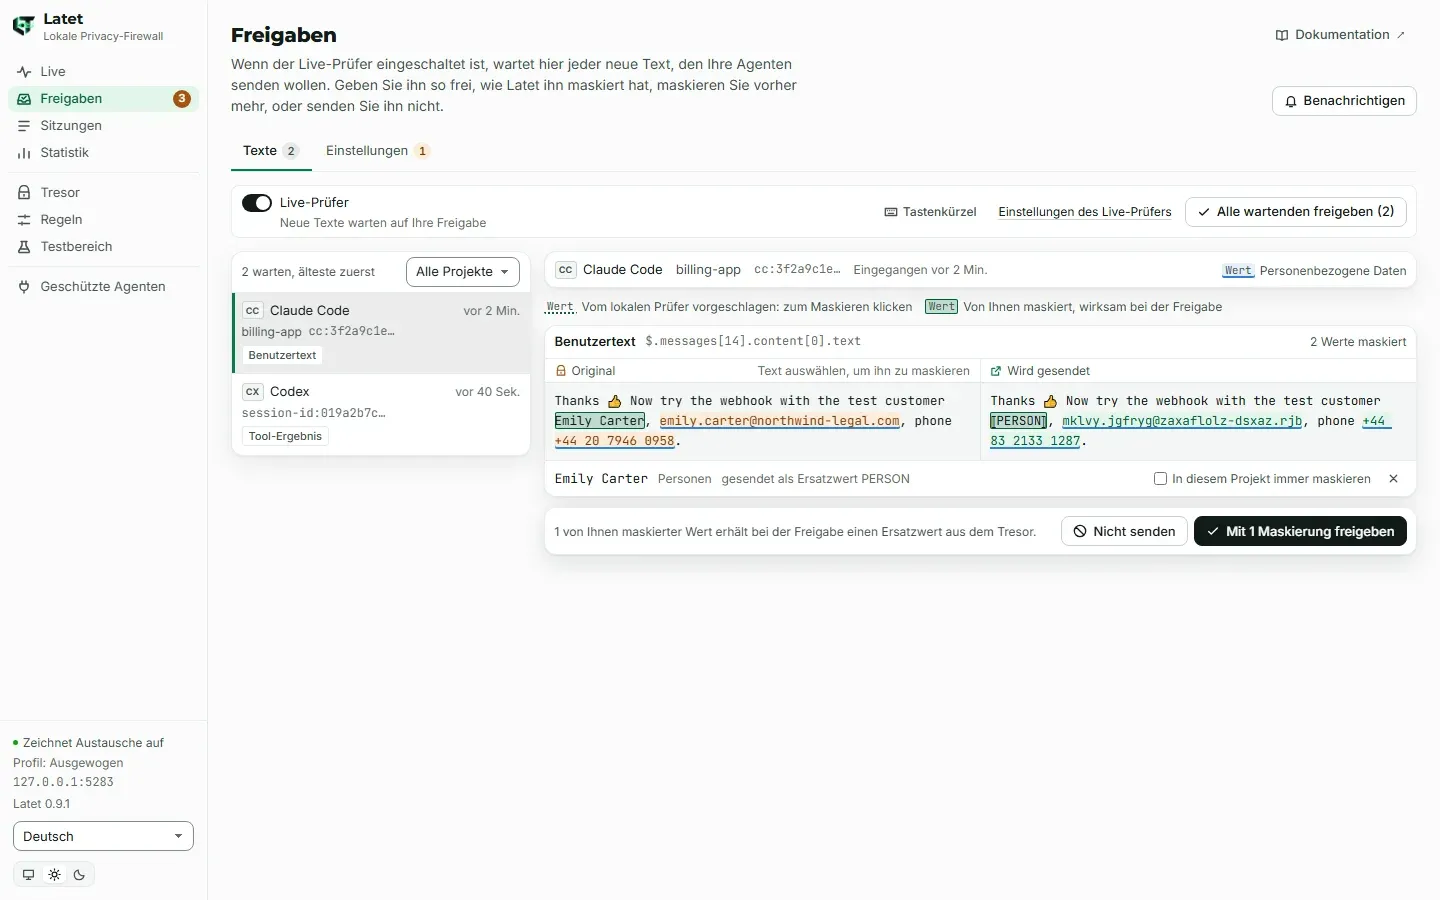
Task: Click 'Mit 1 Maskierung freigeben'
Action: 1300,532
